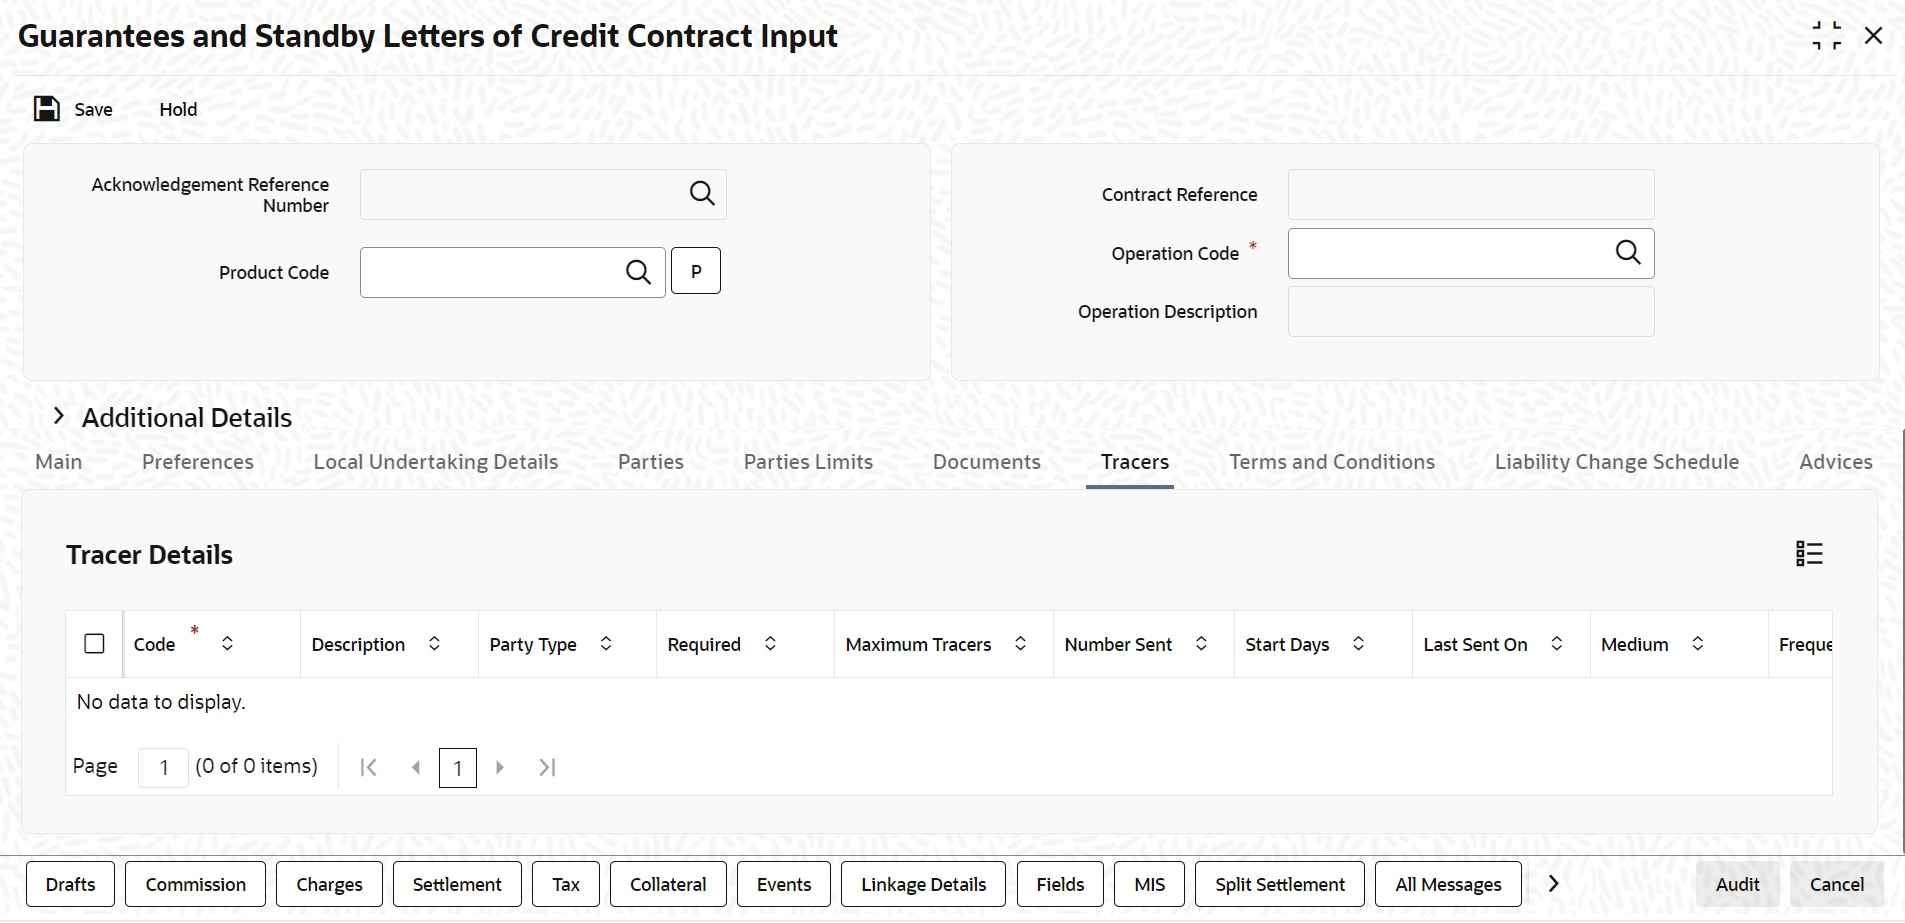The image size is (1905, 923).
Task: Open the Split Settlement subscreen
Action: tap(1280, 884)
